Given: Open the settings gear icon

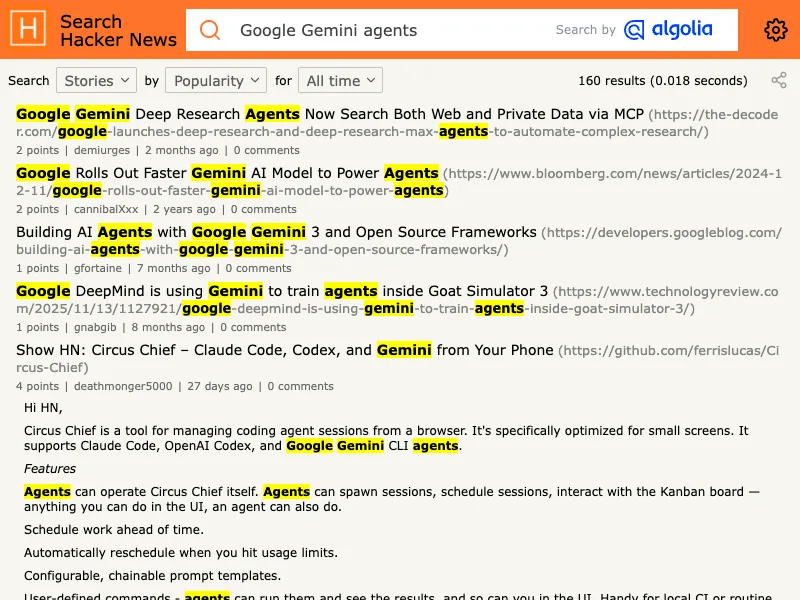Looking at the screenshot, I should (x=776, y=30).
